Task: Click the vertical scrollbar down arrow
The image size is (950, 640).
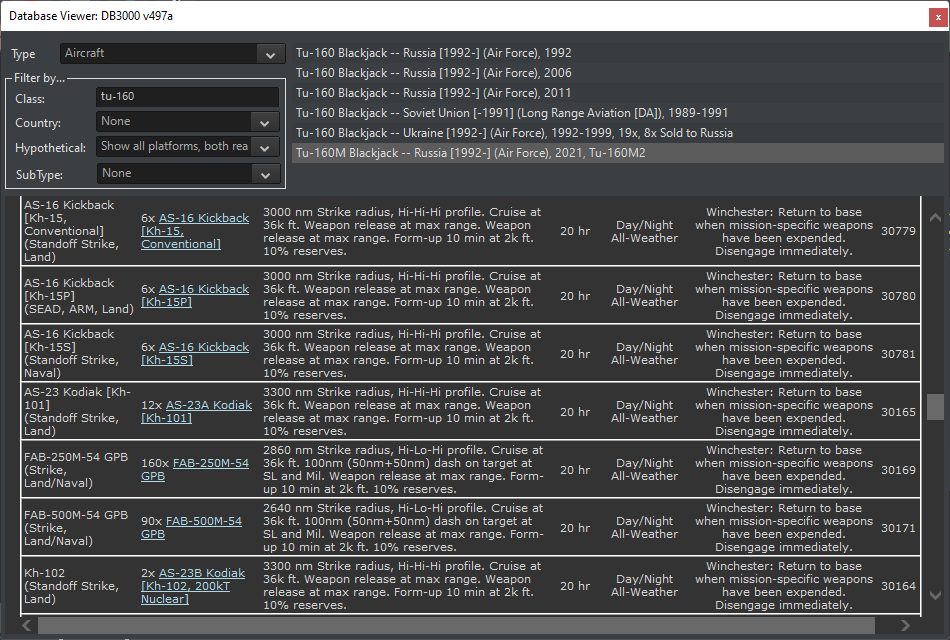Action: (x=934, y=593)
